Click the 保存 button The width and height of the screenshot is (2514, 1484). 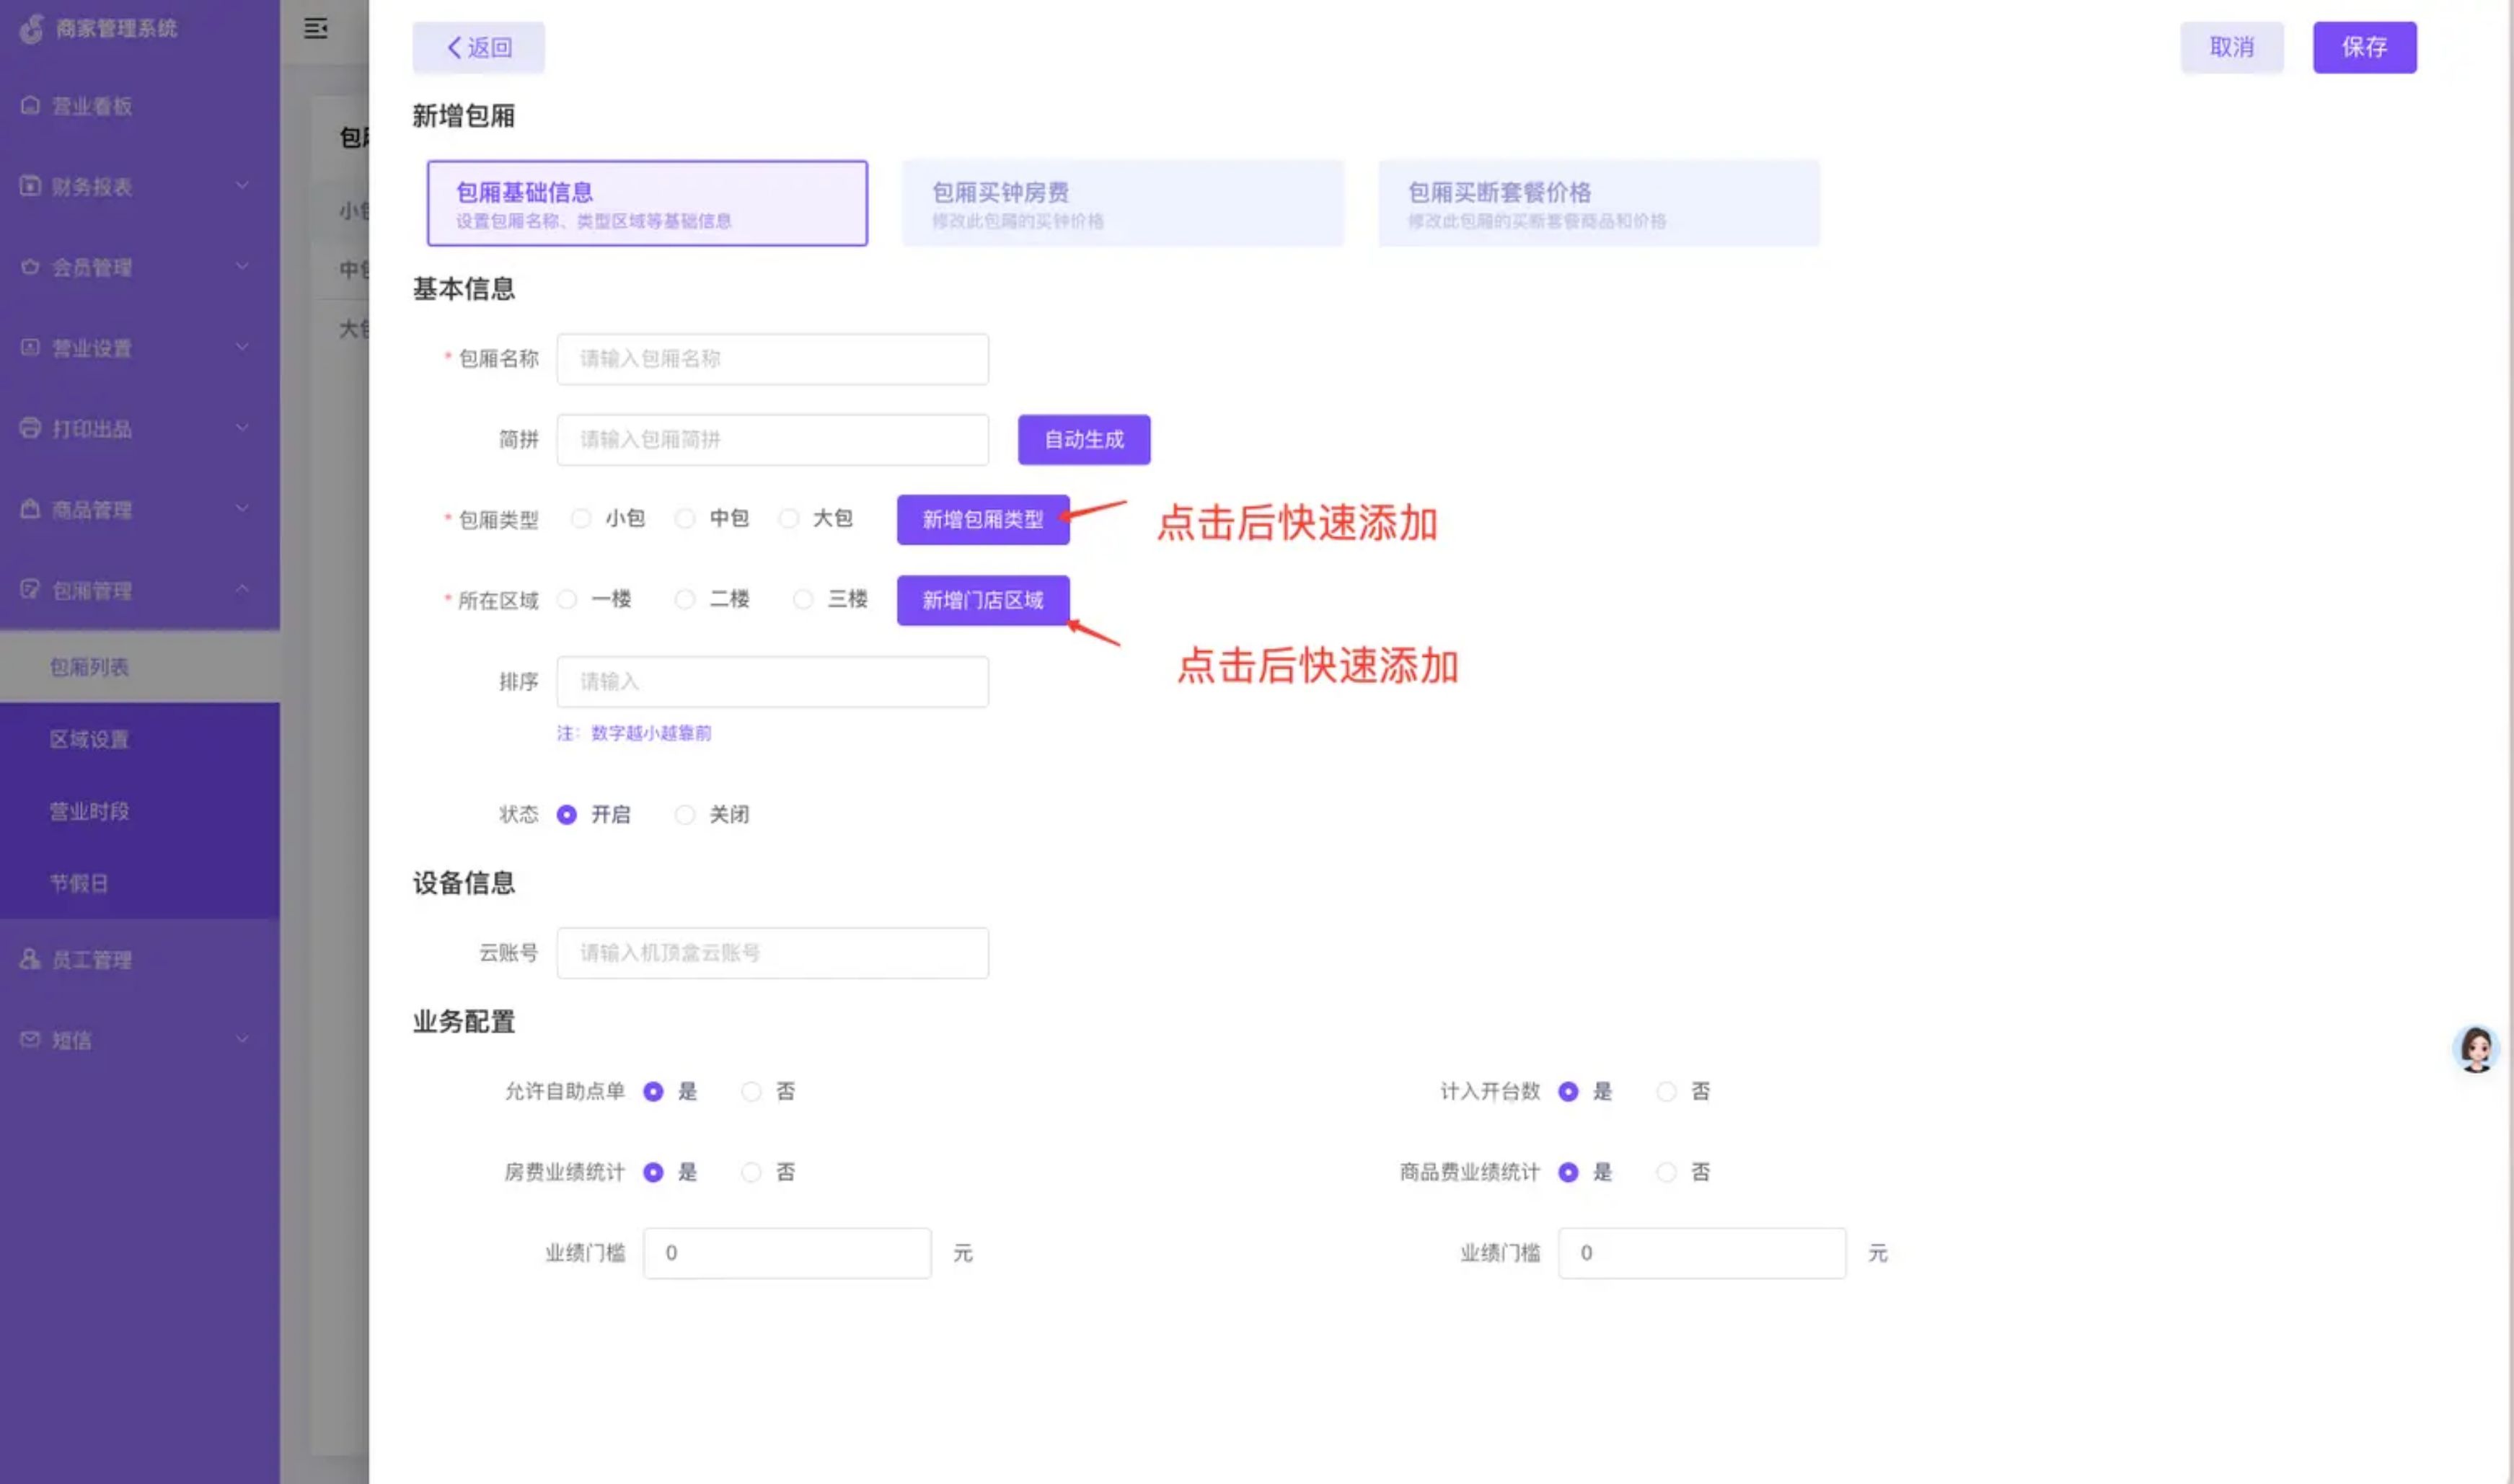coord(2364,47)
